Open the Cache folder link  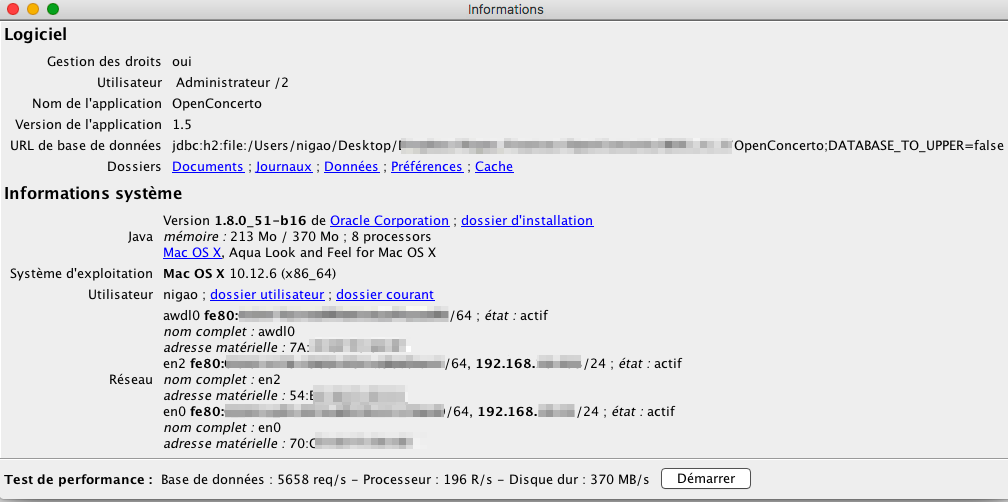click(x=494, y=166)
